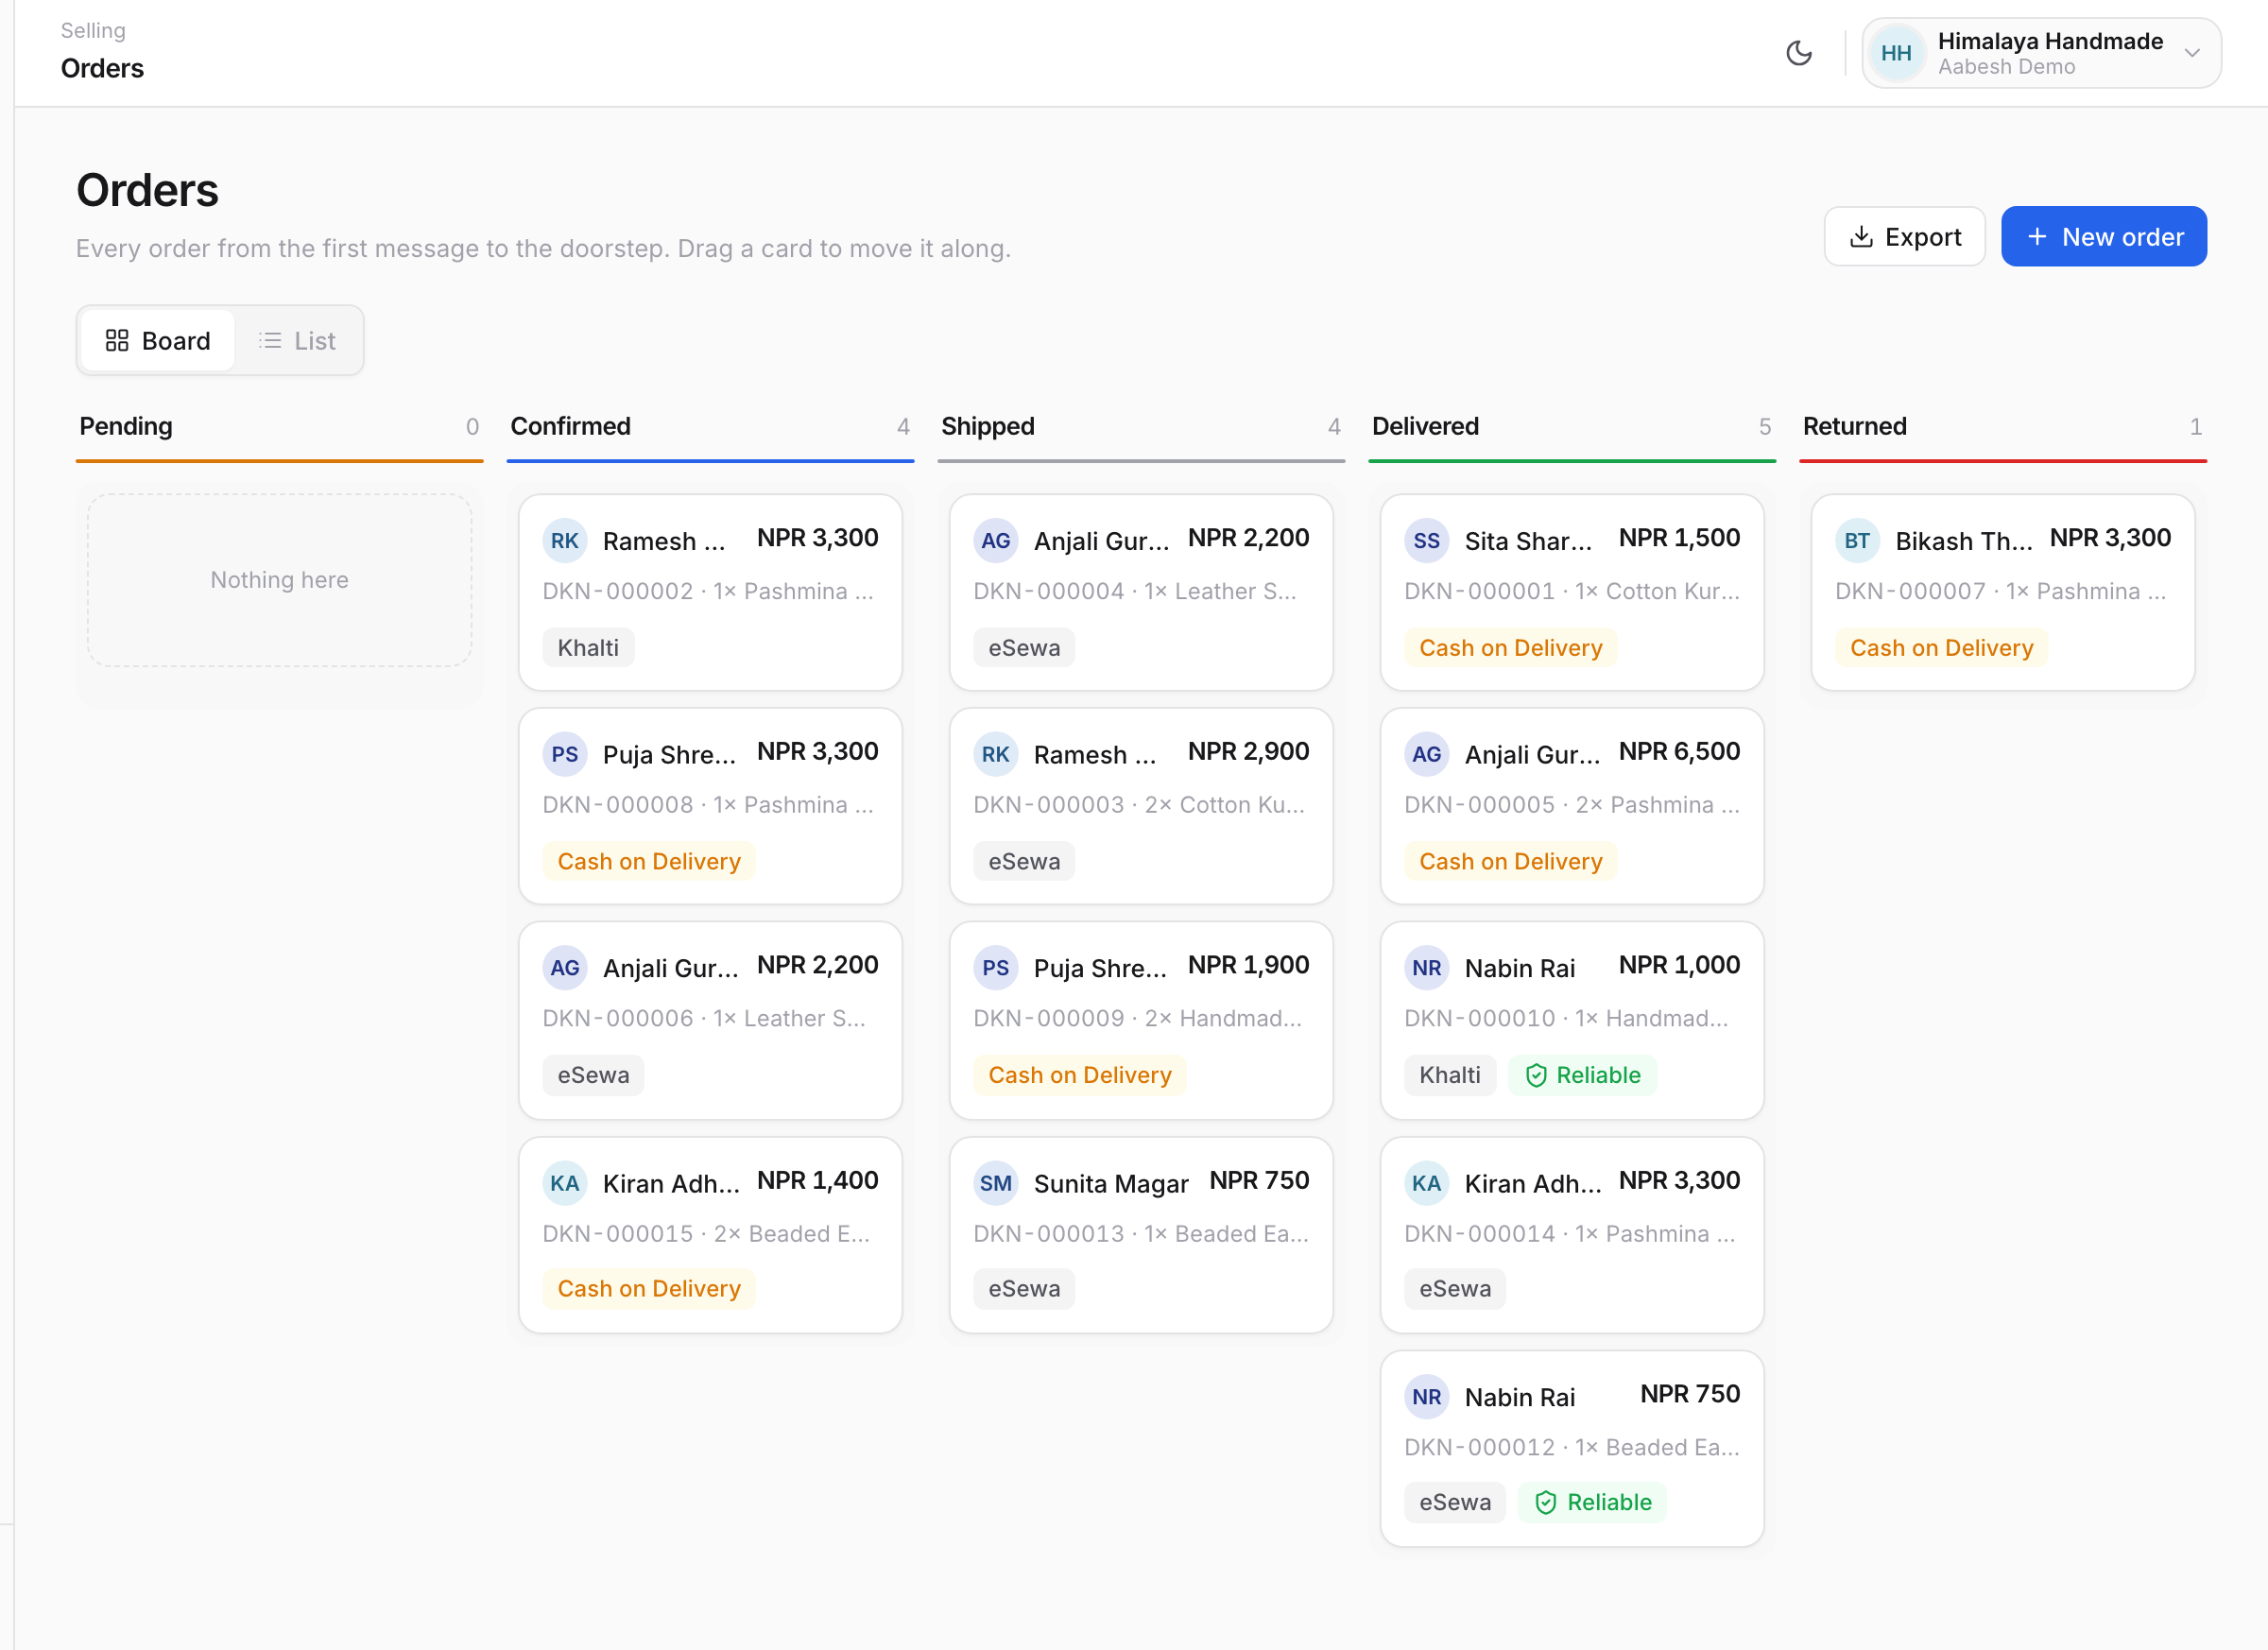Viewport: 2268px width, 1650px height.
Task: Click Reliable badge on order DKN-000012
Action: (x=1592, y=1502)
